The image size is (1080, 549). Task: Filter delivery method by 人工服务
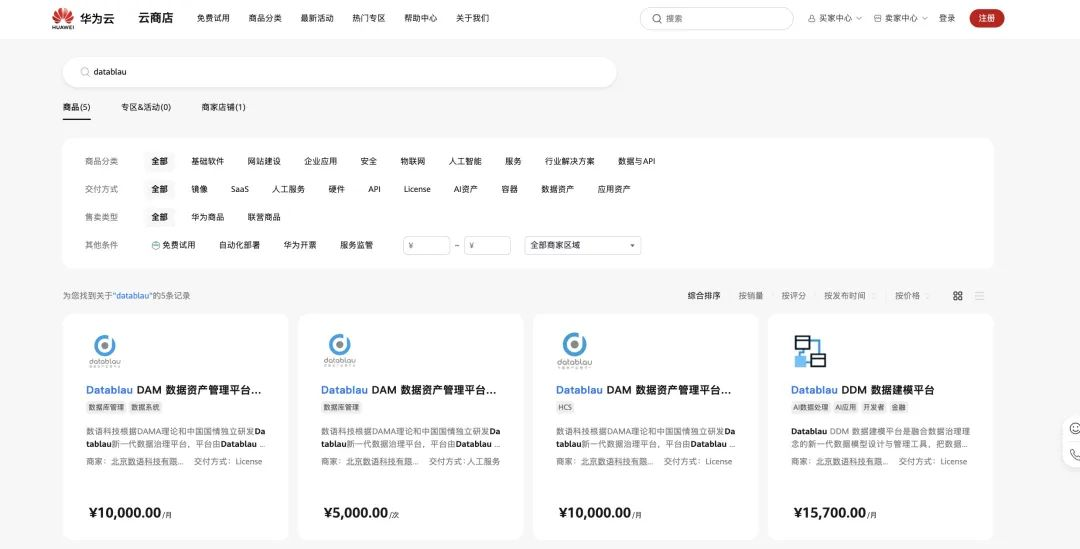tap(289, 189)
